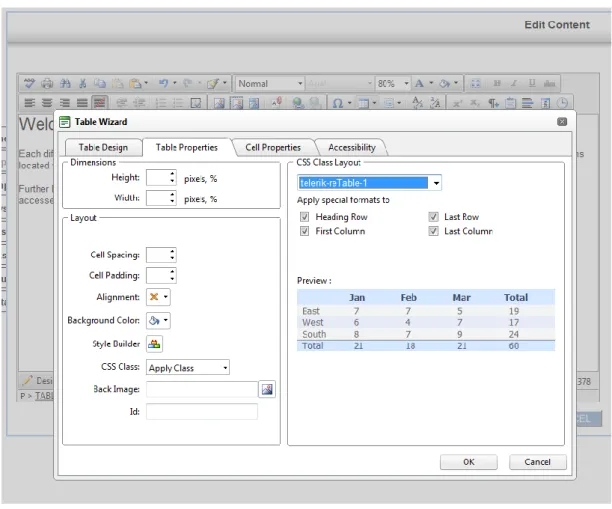
Task: Click the Cell Spacing spinner arrows
Action: point(172,255)
